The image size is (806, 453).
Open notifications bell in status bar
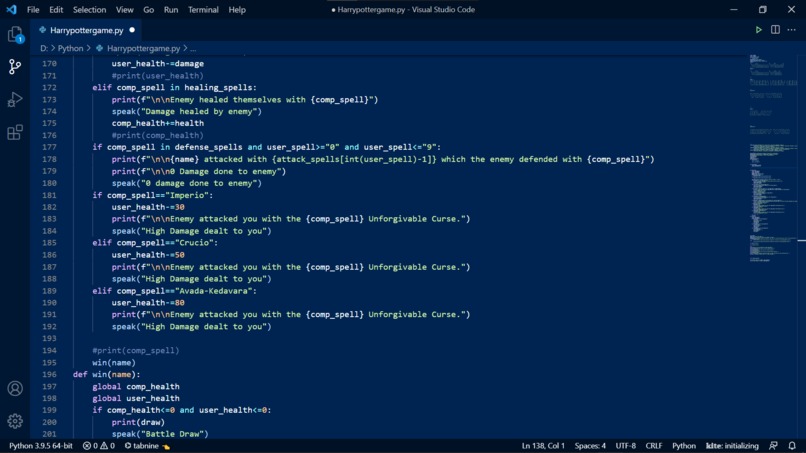coord(792,446)
